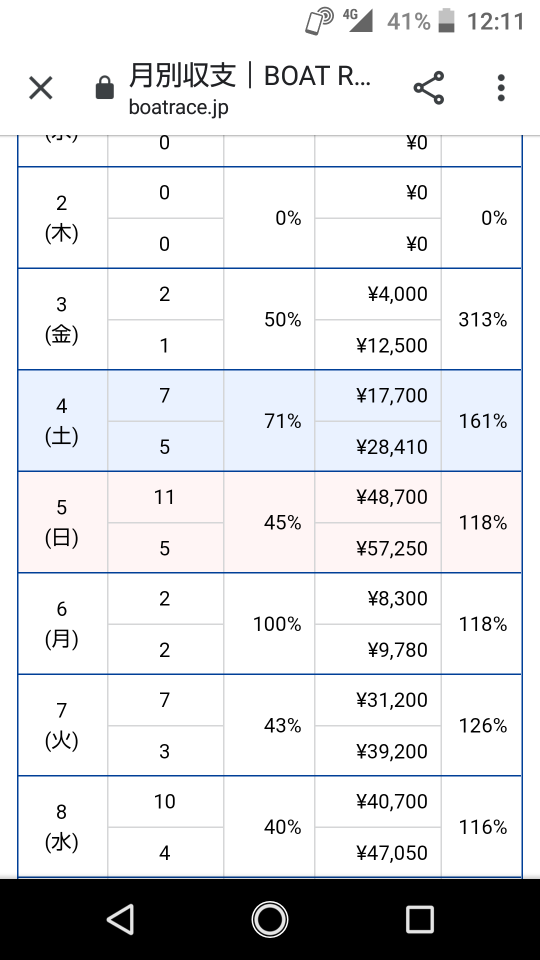Tap the 100% hit rate cell
The image size is (540, 960).
pyautogui.click(x=277, y=624)
